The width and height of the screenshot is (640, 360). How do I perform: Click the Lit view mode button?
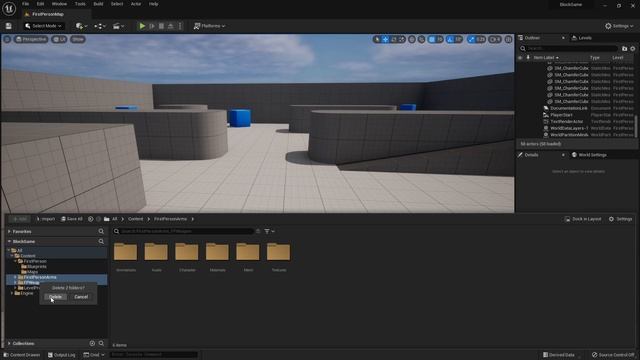(x=60, y=39)
